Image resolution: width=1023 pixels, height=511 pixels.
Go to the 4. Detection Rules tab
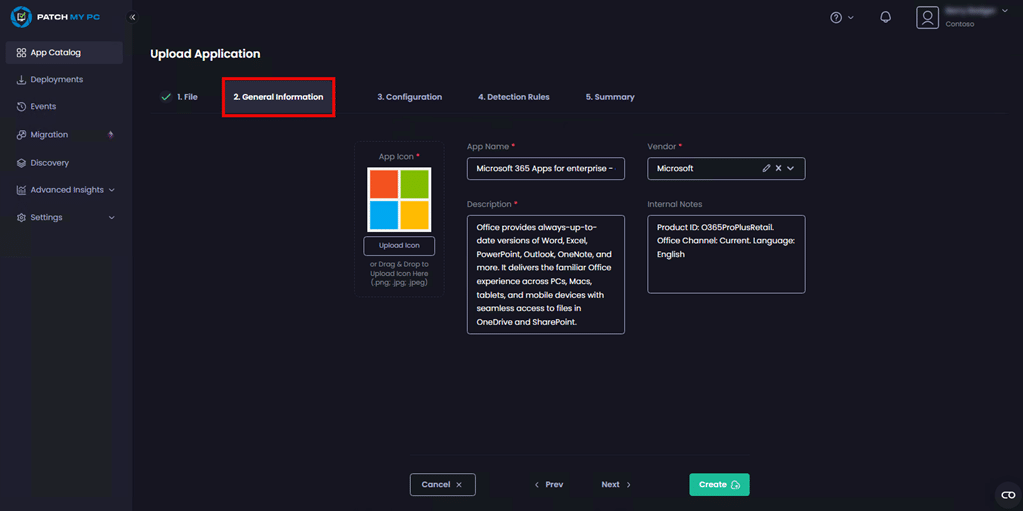[513, 97]
